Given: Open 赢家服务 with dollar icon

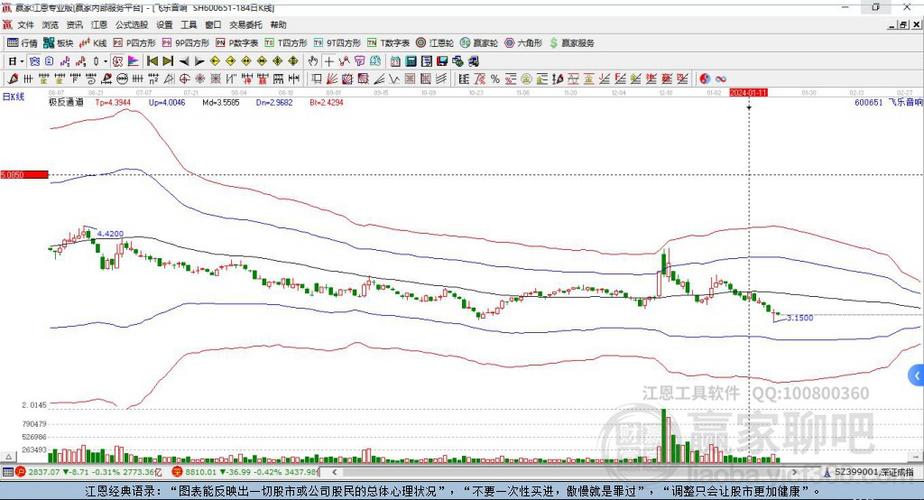Looking at the screenshot, I should 572,43.
